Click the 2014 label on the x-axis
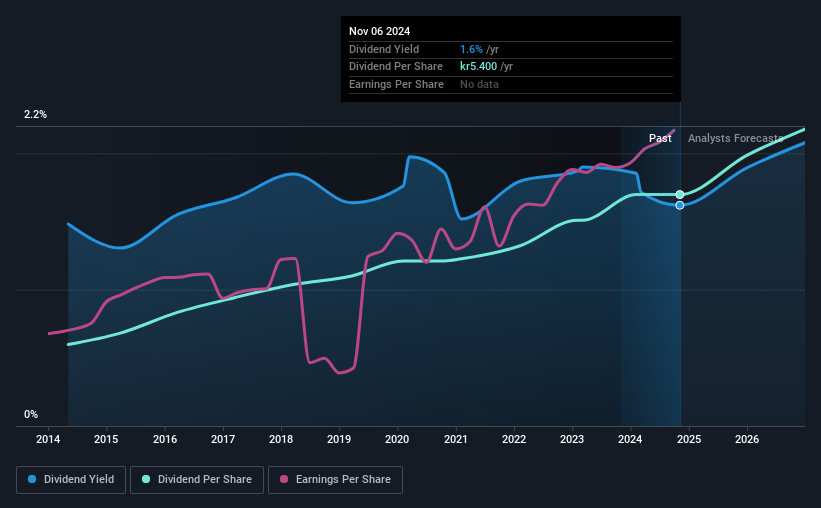Image resolution: width=821 pixels, height=508 pixels. tap(48, 439)
